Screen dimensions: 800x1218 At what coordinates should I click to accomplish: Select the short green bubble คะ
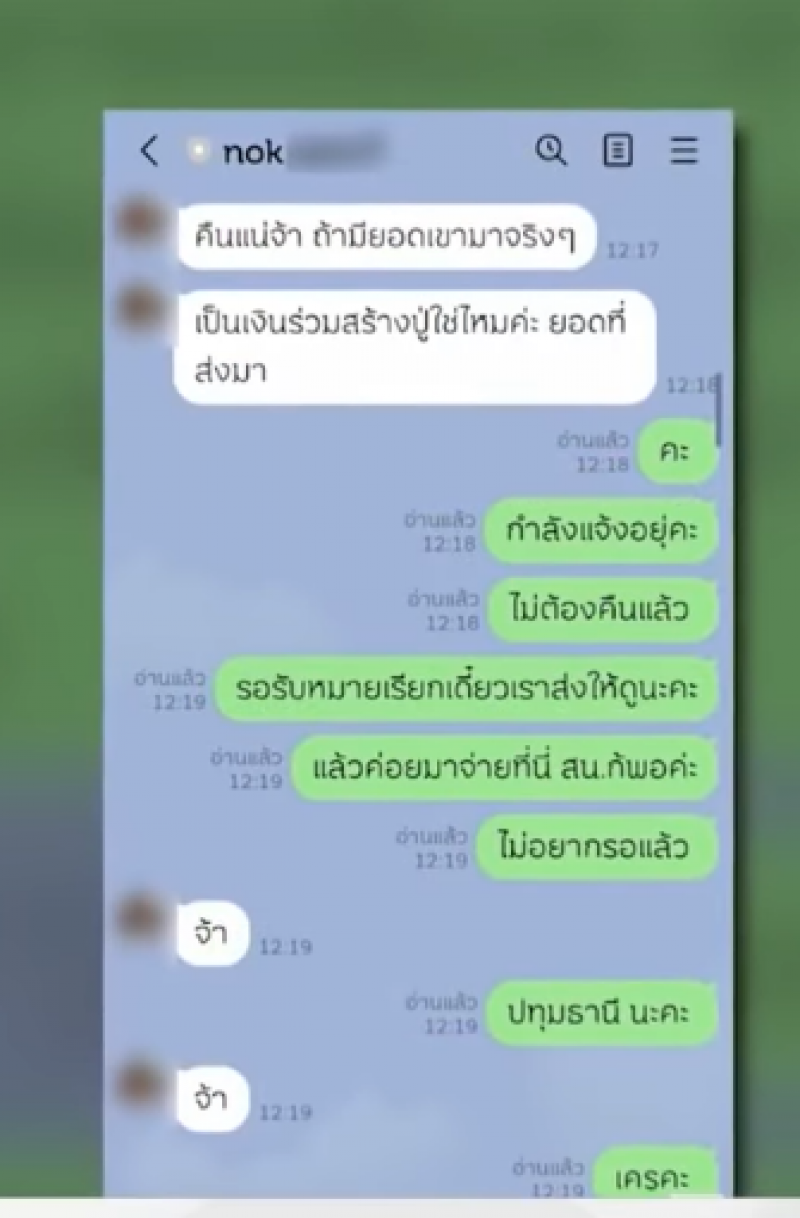click(677, 451)
